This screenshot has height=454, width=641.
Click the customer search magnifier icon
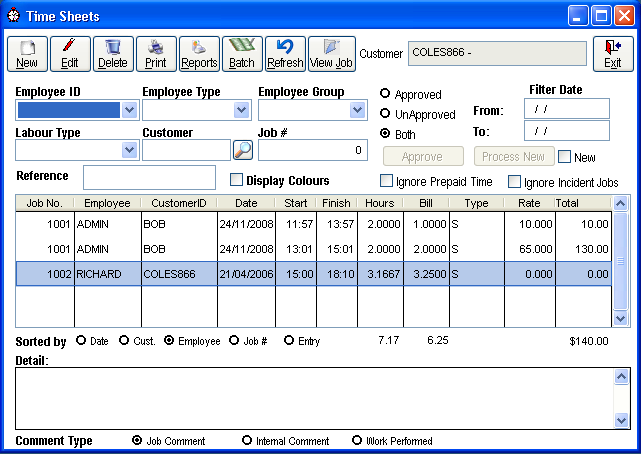click(243, 150)
